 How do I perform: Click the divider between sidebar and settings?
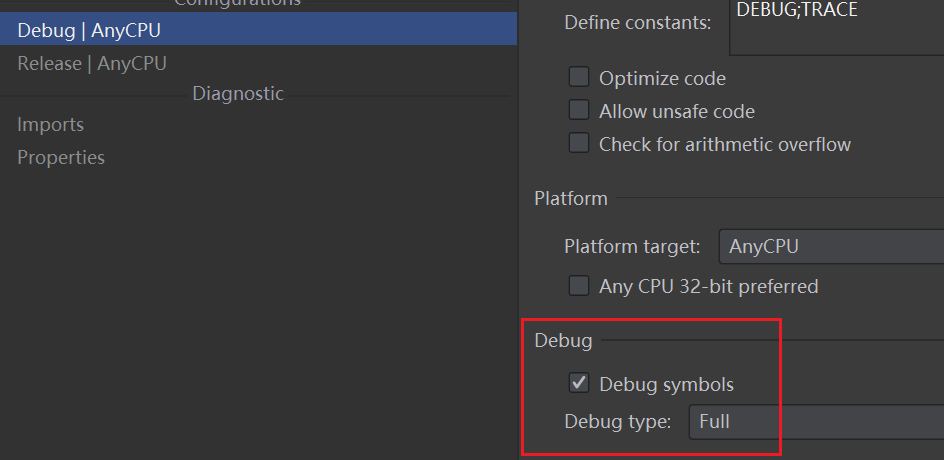(x=519, y=230)
